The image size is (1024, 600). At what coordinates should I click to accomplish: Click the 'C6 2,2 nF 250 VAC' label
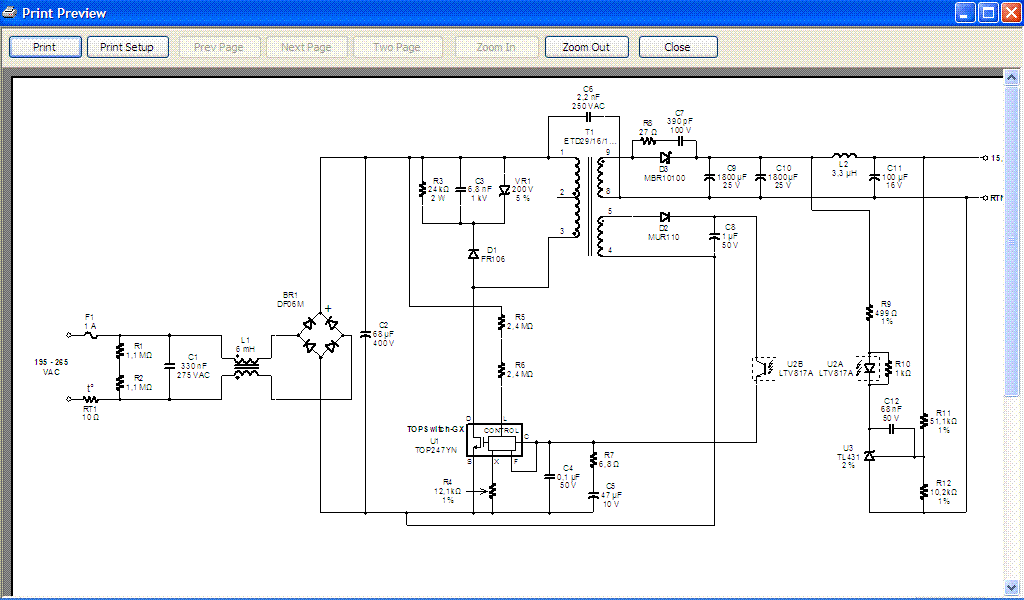point(588,97)
